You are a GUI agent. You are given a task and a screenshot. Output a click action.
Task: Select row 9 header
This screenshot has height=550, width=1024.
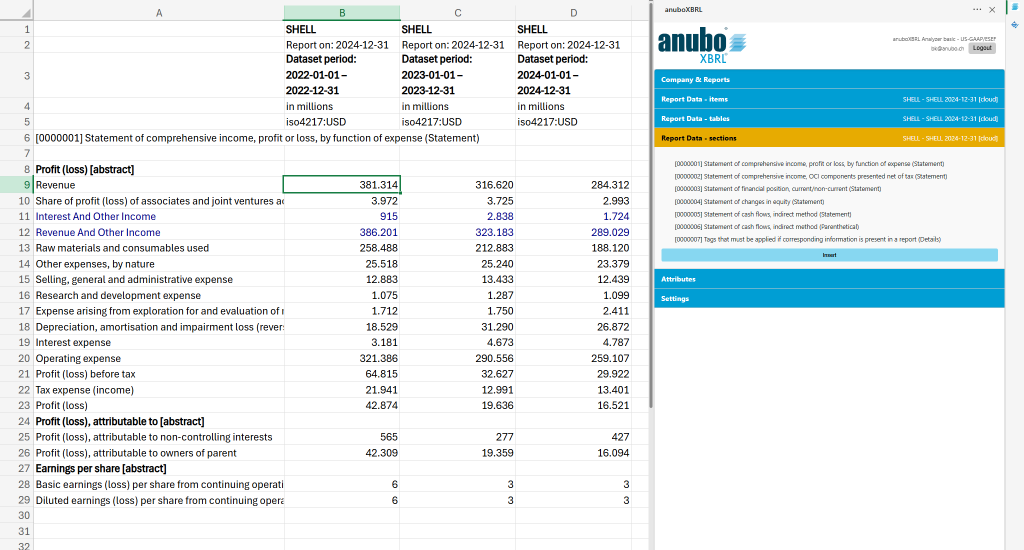pos(17,185)
